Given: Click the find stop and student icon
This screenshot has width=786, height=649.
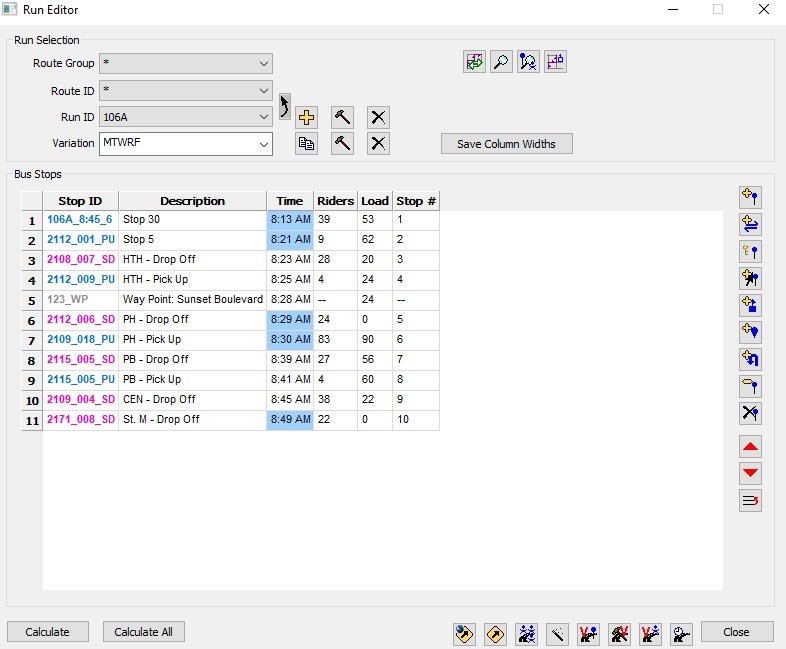Looking at the screenshot, I should (x=528, y=62).
